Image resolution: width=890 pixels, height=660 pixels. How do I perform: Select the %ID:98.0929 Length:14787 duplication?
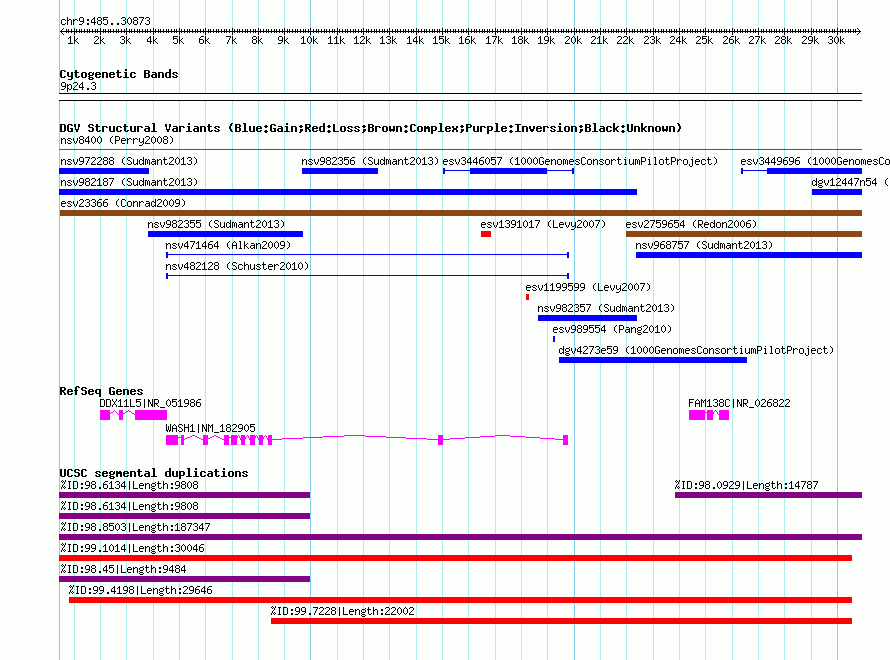coord(768,495)
